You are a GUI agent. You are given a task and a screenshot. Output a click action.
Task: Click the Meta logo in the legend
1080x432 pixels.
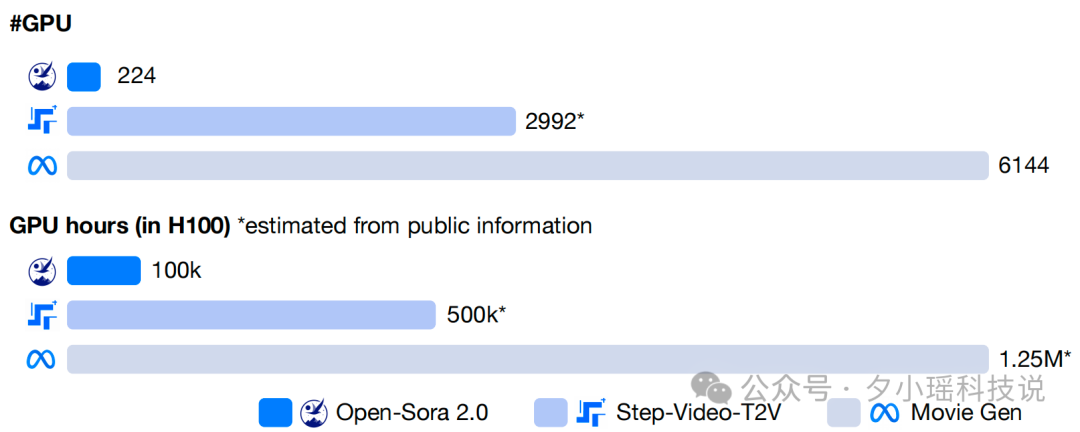tap(884, 413)
